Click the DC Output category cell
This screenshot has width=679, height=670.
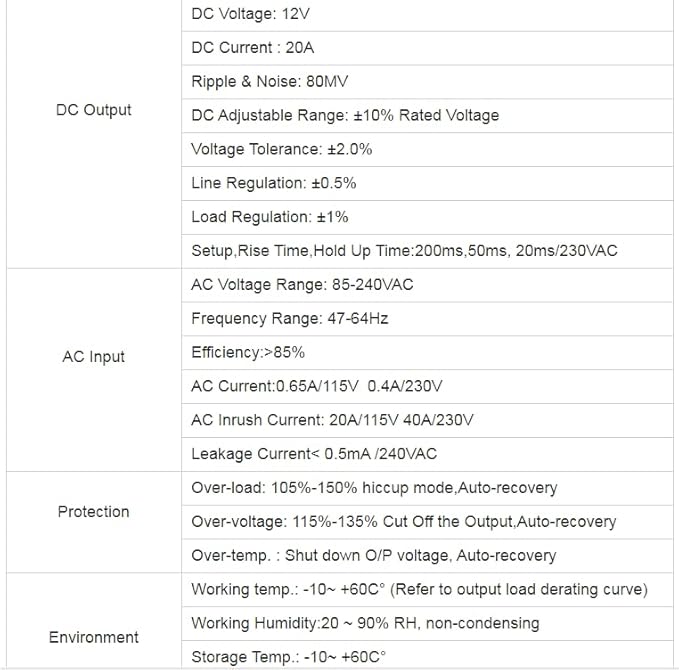click(93, 110)
